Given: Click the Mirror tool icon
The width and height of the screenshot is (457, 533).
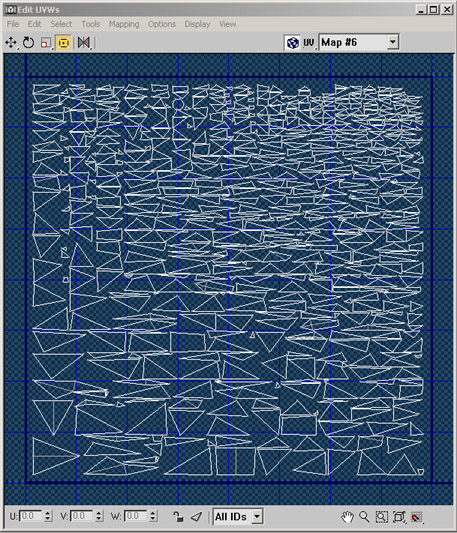Looking at the screenshot, I should [x=84, y=43].
